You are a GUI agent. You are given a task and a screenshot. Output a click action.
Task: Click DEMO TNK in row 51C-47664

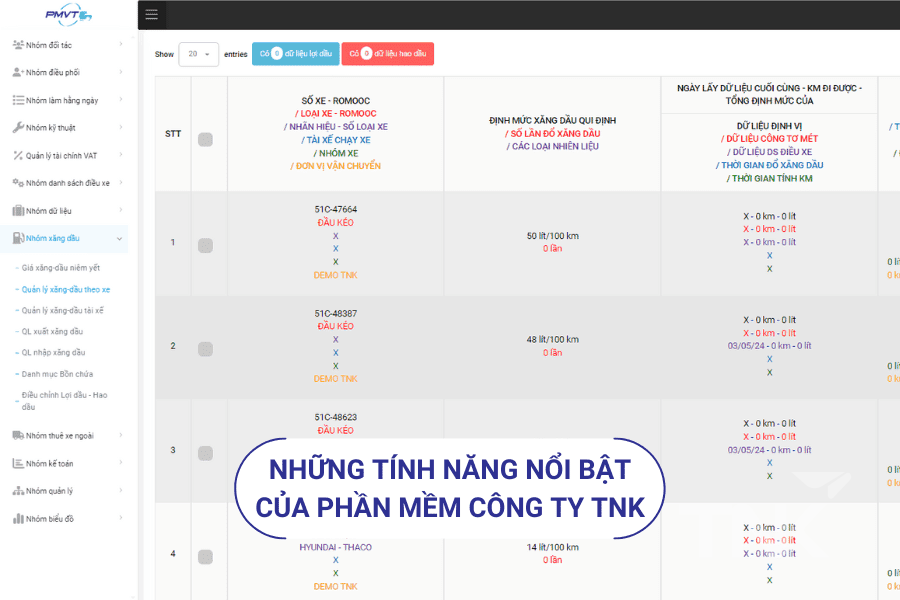click(x=336, y=275)
